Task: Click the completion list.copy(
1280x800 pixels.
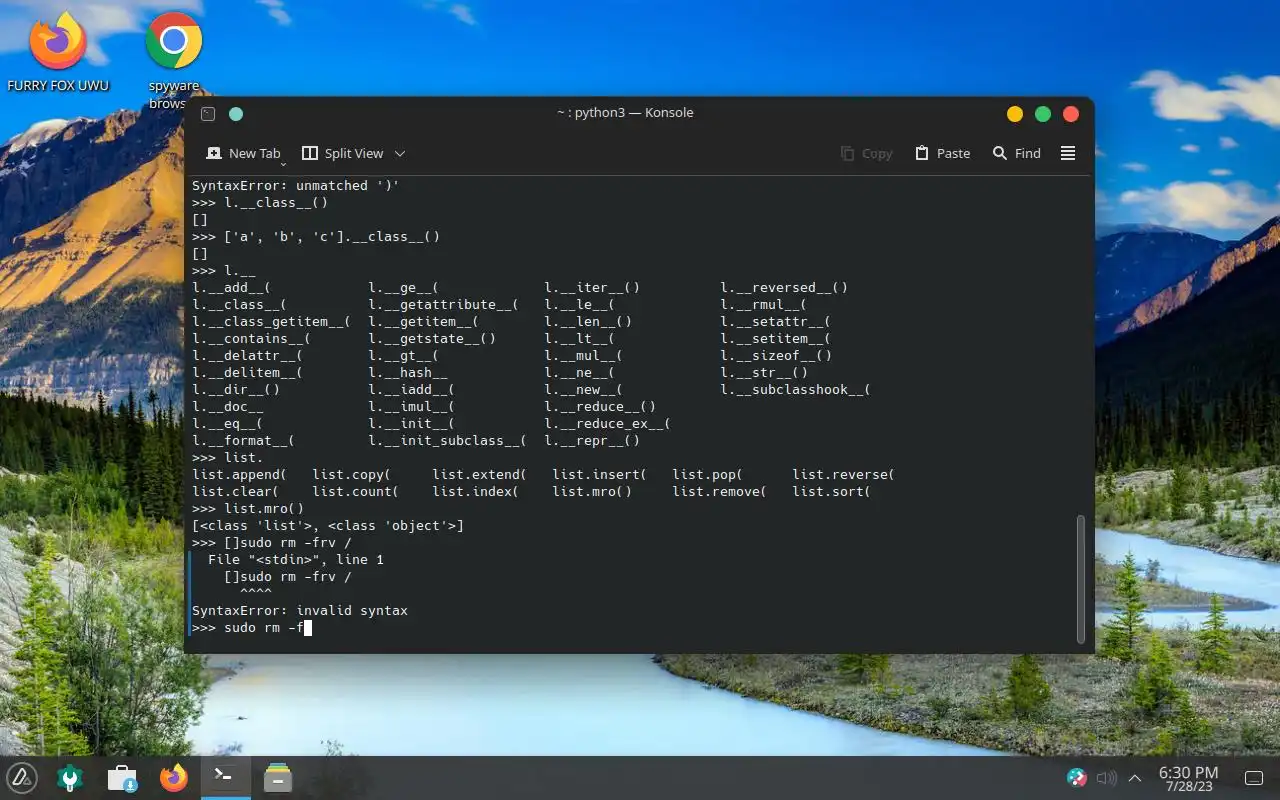Action: (352, 475)
